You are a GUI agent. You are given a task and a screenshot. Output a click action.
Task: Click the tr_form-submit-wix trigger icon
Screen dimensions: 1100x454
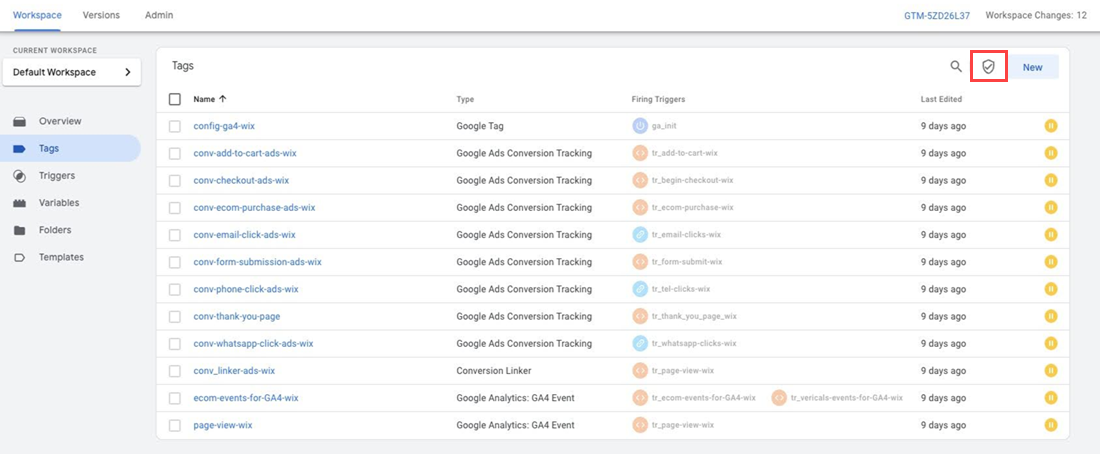pos(639,262)
